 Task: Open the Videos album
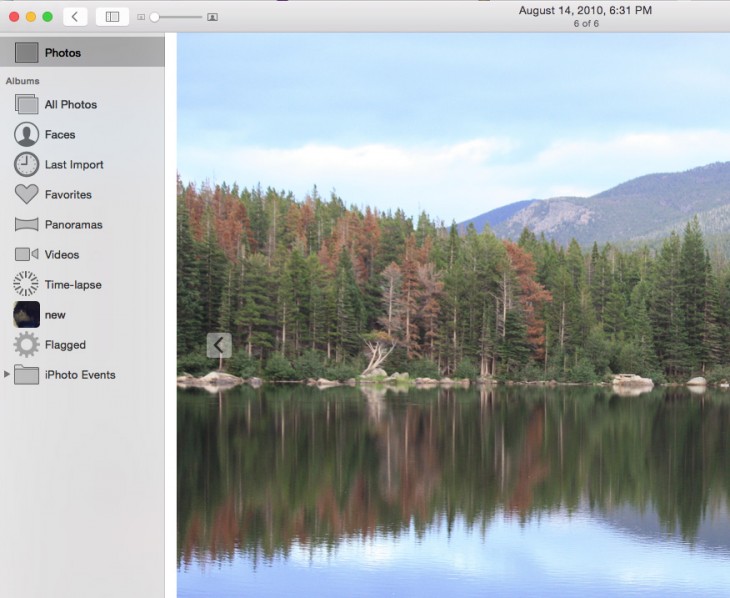[x=82, y=255]
